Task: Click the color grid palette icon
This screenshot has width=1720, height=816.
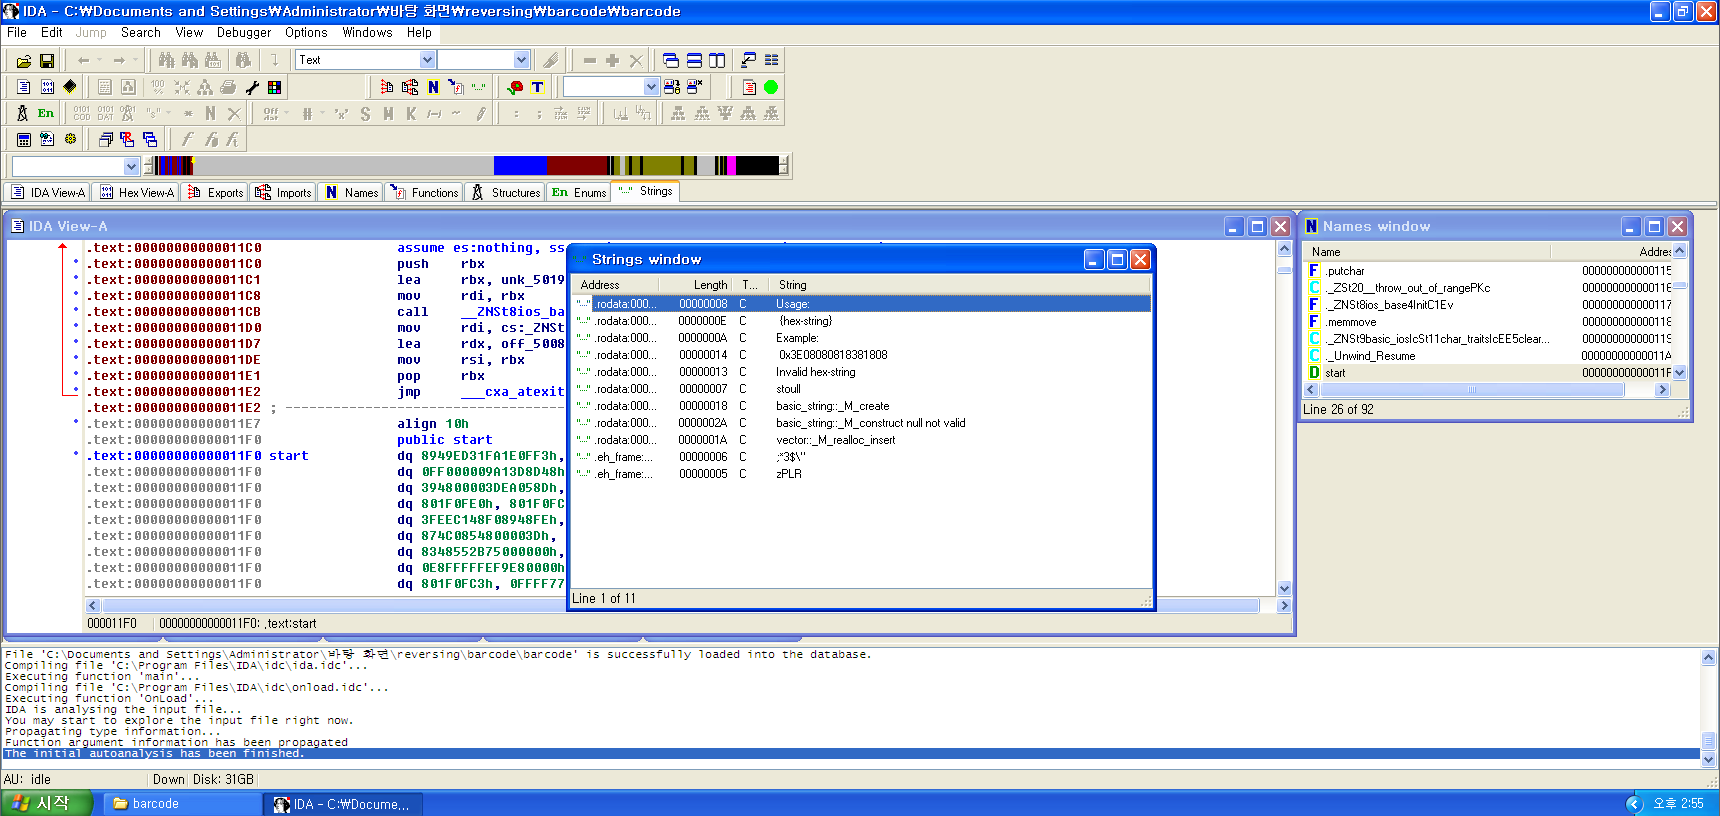Action: [274, 87]
